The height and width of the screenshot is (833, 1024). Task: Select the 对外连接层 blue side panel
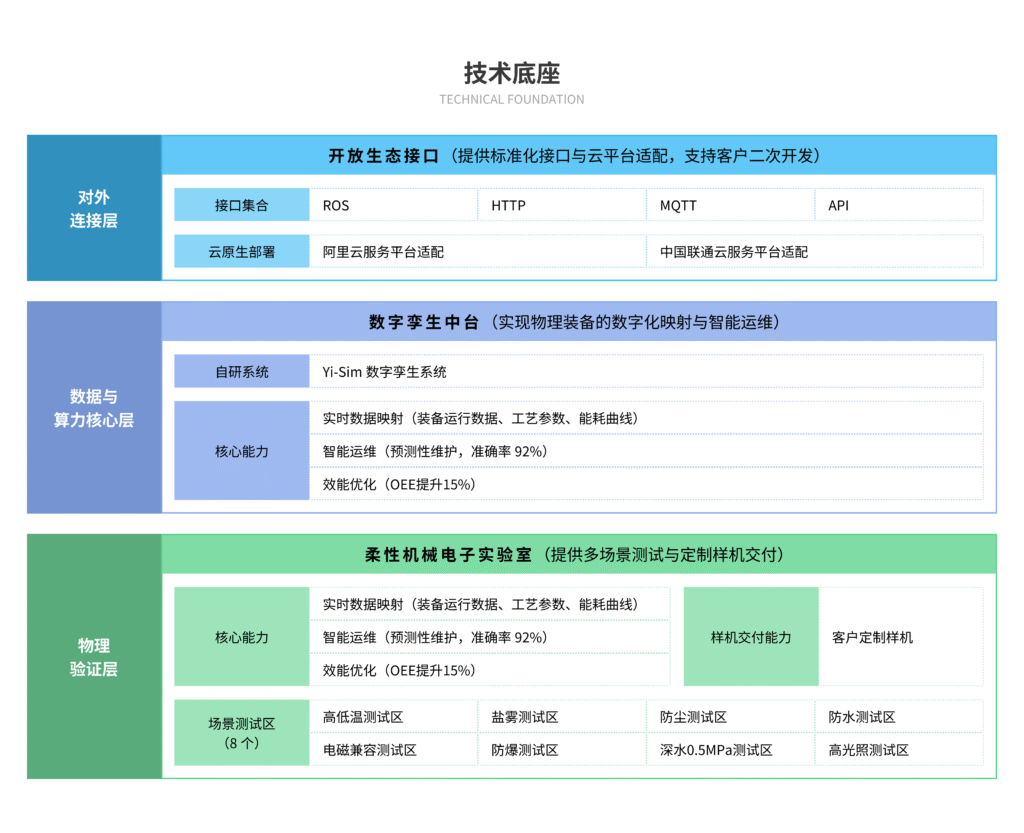(94, 208)
